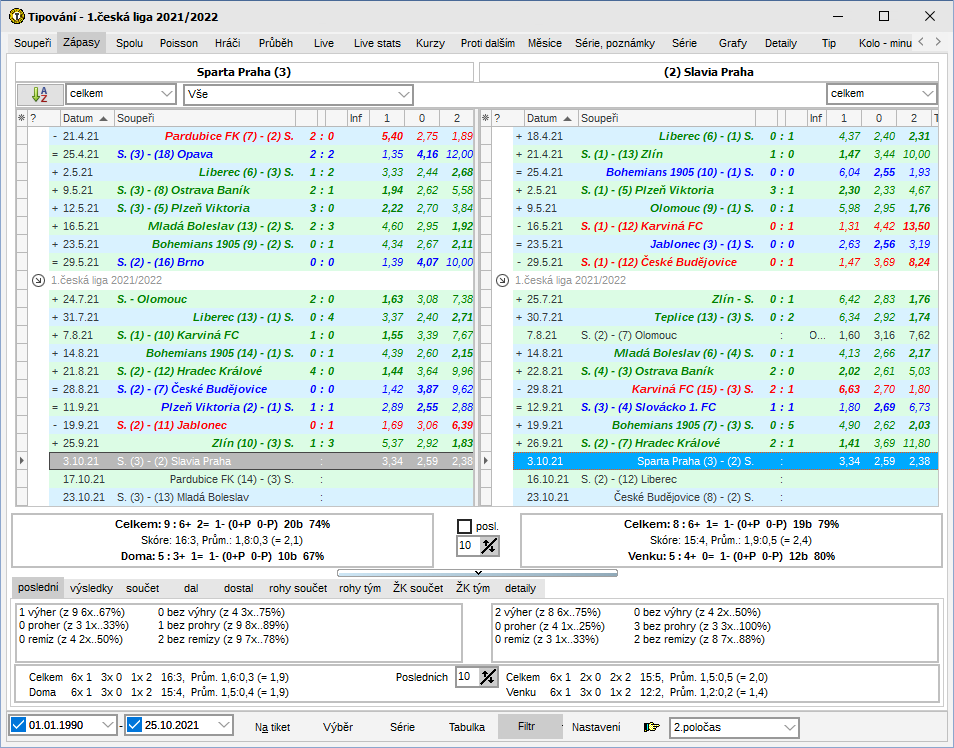Viewport: 954px width, 748px height.
Task: Click the Série button in the bottom bar
Action: tap(402, 727)
